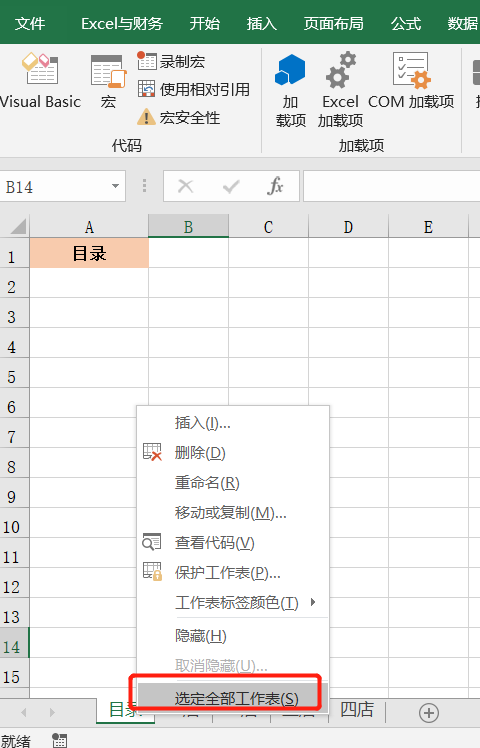Select column A header
The image size is (480, 748).
click(89, 227)
